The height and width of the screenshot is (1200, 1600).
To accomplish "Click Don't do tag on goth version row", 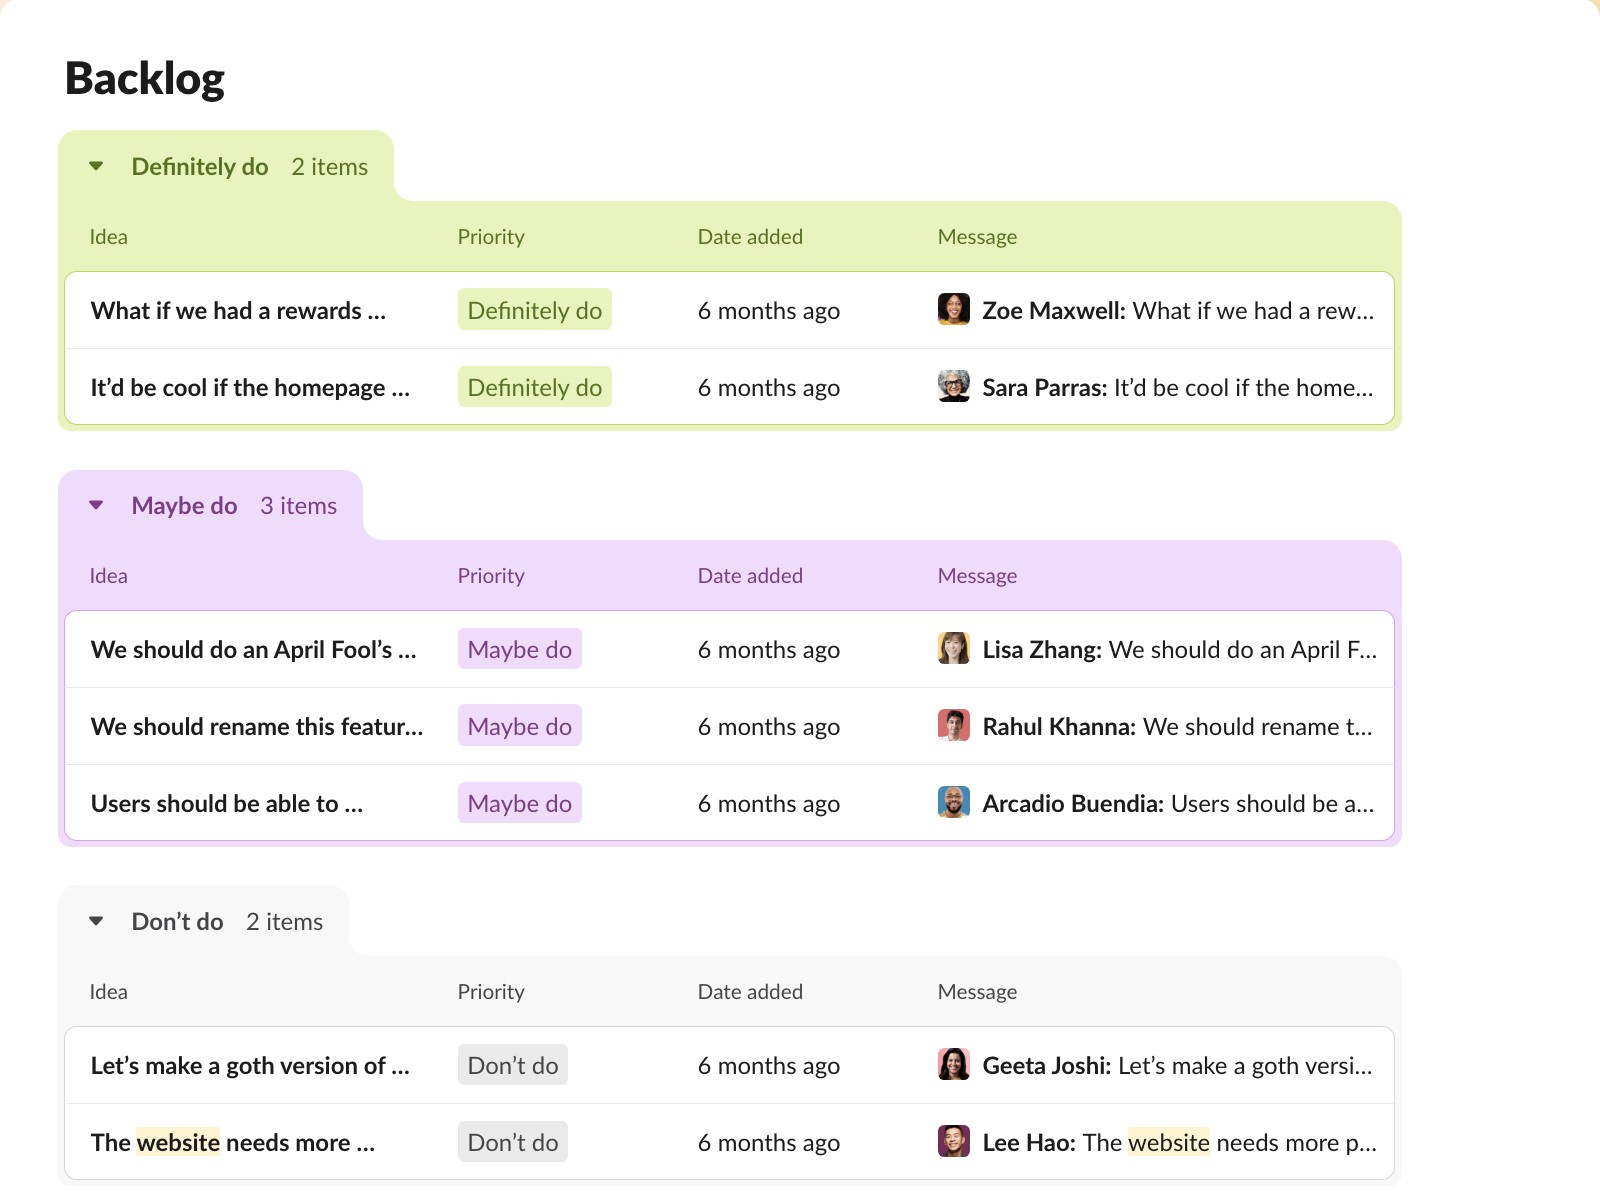I will point(512,1065).
